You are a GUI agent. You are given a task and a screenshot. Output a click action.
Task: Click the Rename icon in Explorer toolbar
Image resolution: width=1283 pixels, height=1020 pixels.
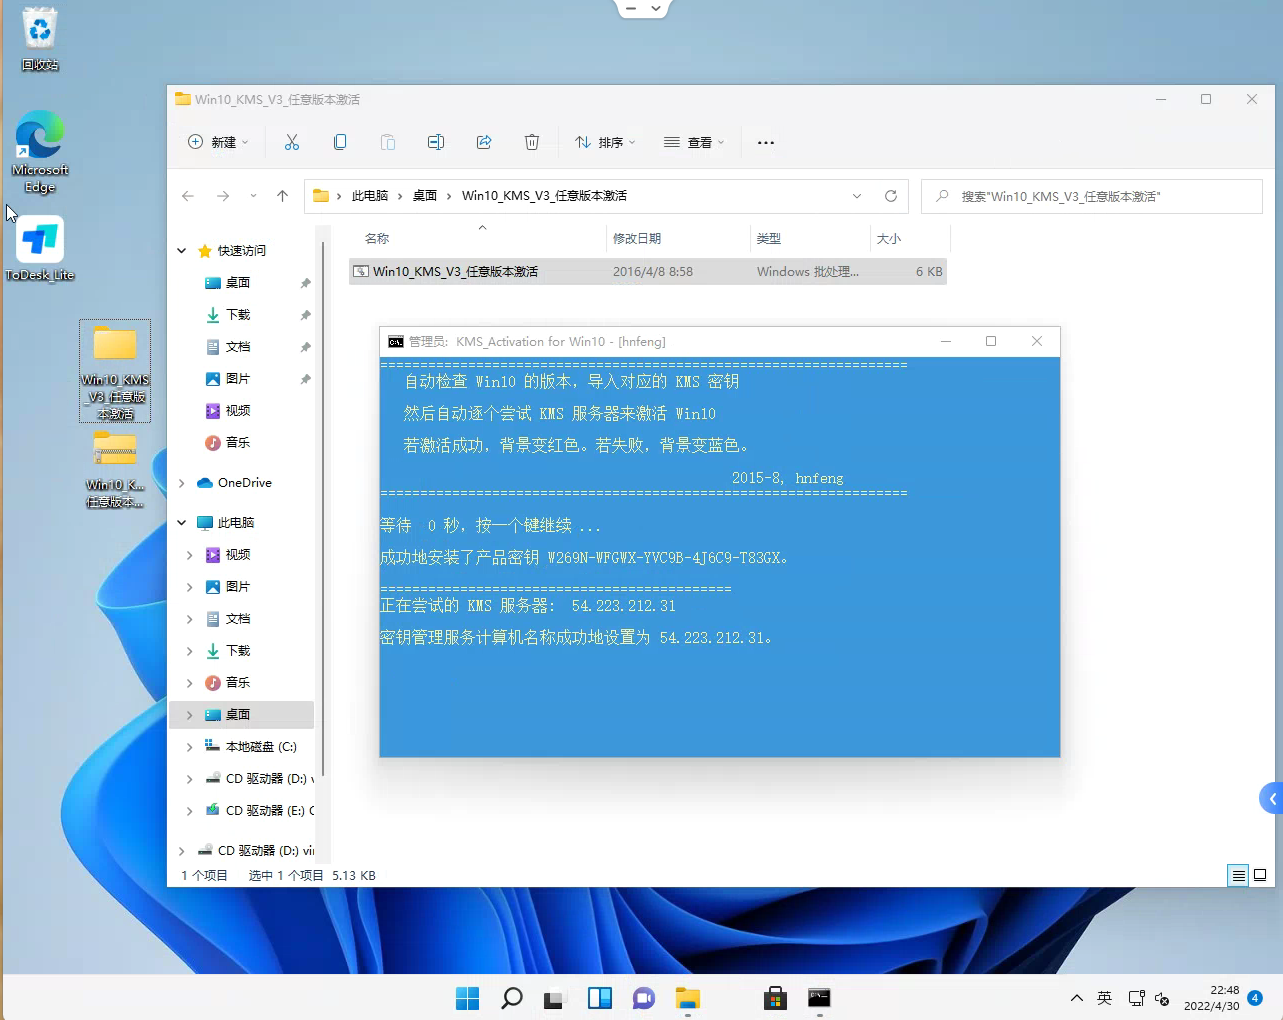click(x=436, y=143)
